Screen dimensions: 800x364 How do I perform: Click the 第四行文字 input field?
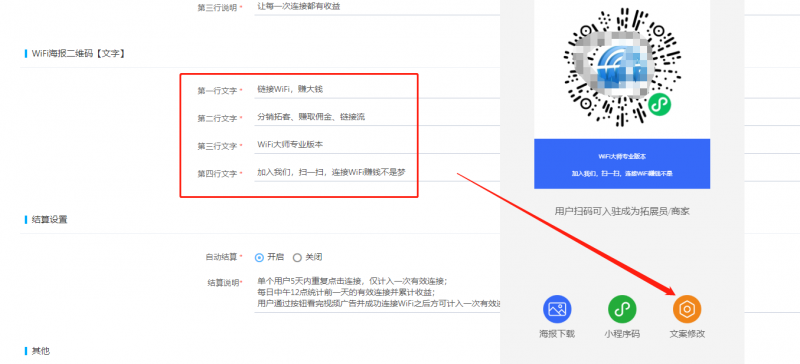tap(377, 173)
